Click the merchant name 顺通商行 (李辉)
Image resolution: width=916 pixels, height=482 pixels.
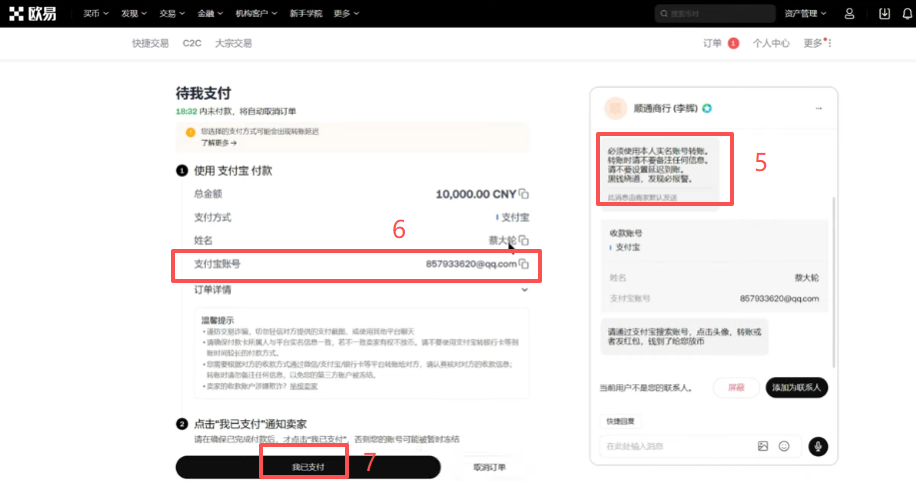(665, 108)
